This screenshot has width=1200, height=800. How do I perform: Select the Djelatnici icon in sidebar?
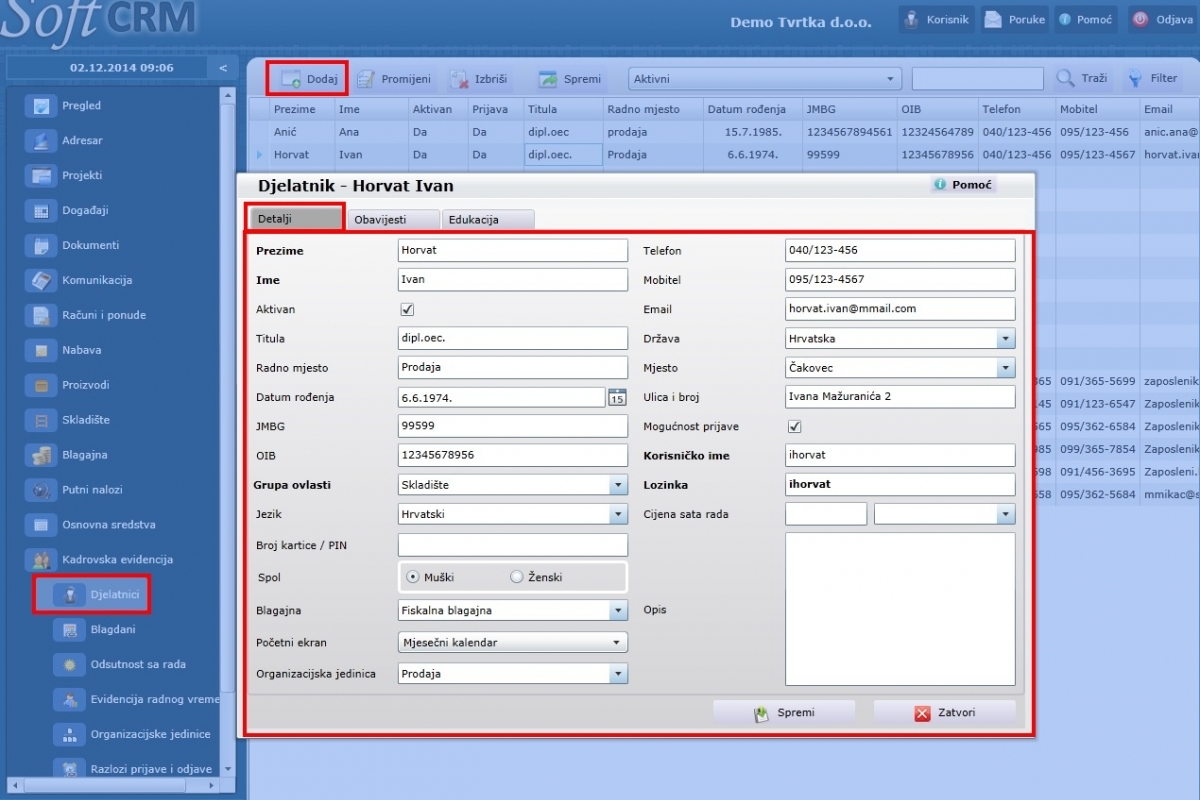tap(69, 595)
